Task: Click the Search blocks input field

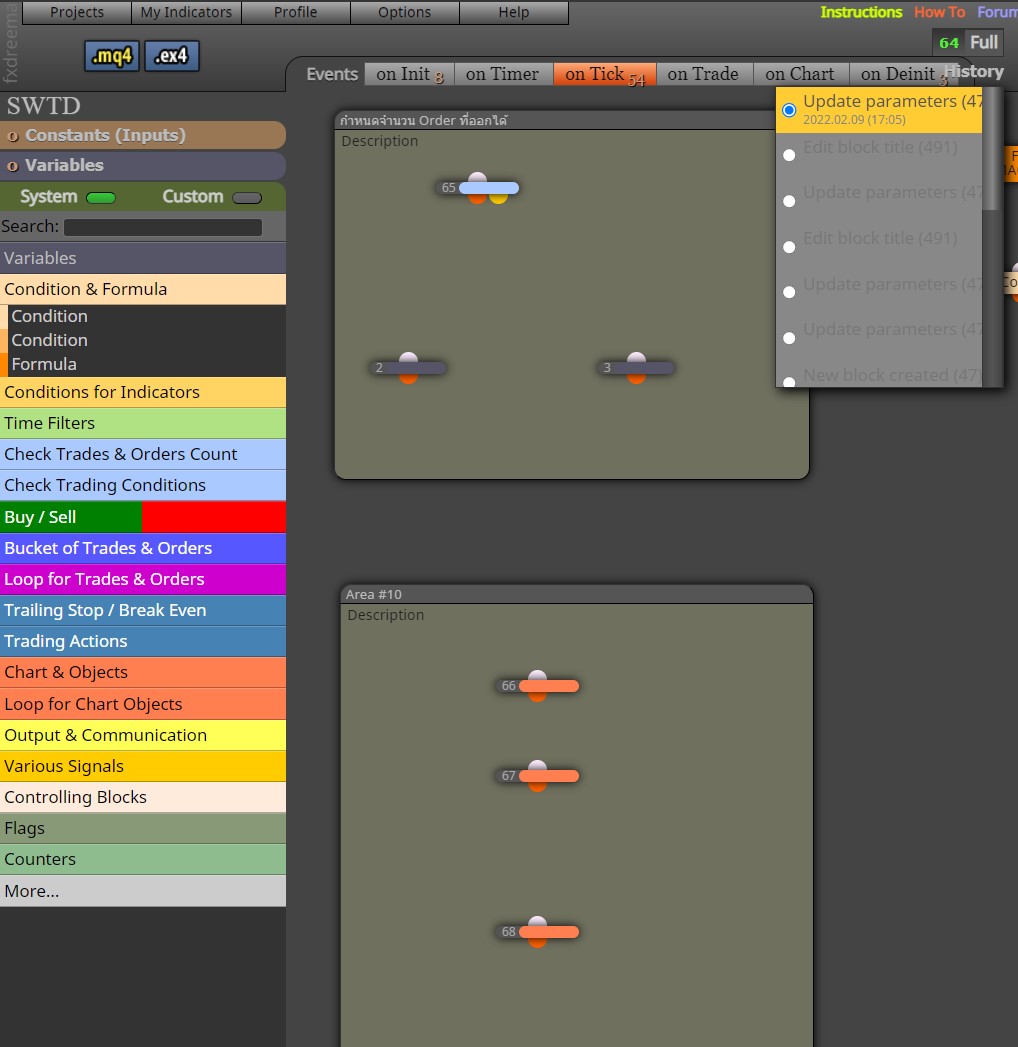Action: pyautogui.click(x=163, y=227)
